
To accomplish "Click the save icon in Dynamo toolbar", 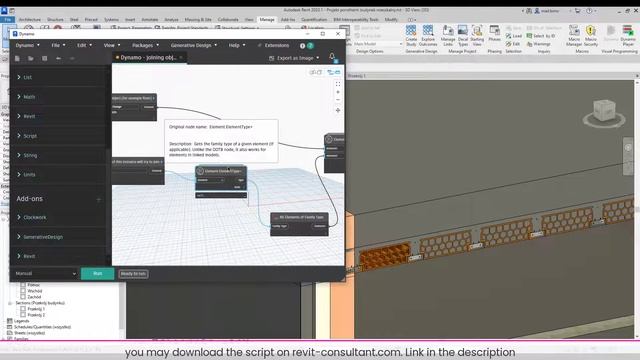I will coord(44,58).
